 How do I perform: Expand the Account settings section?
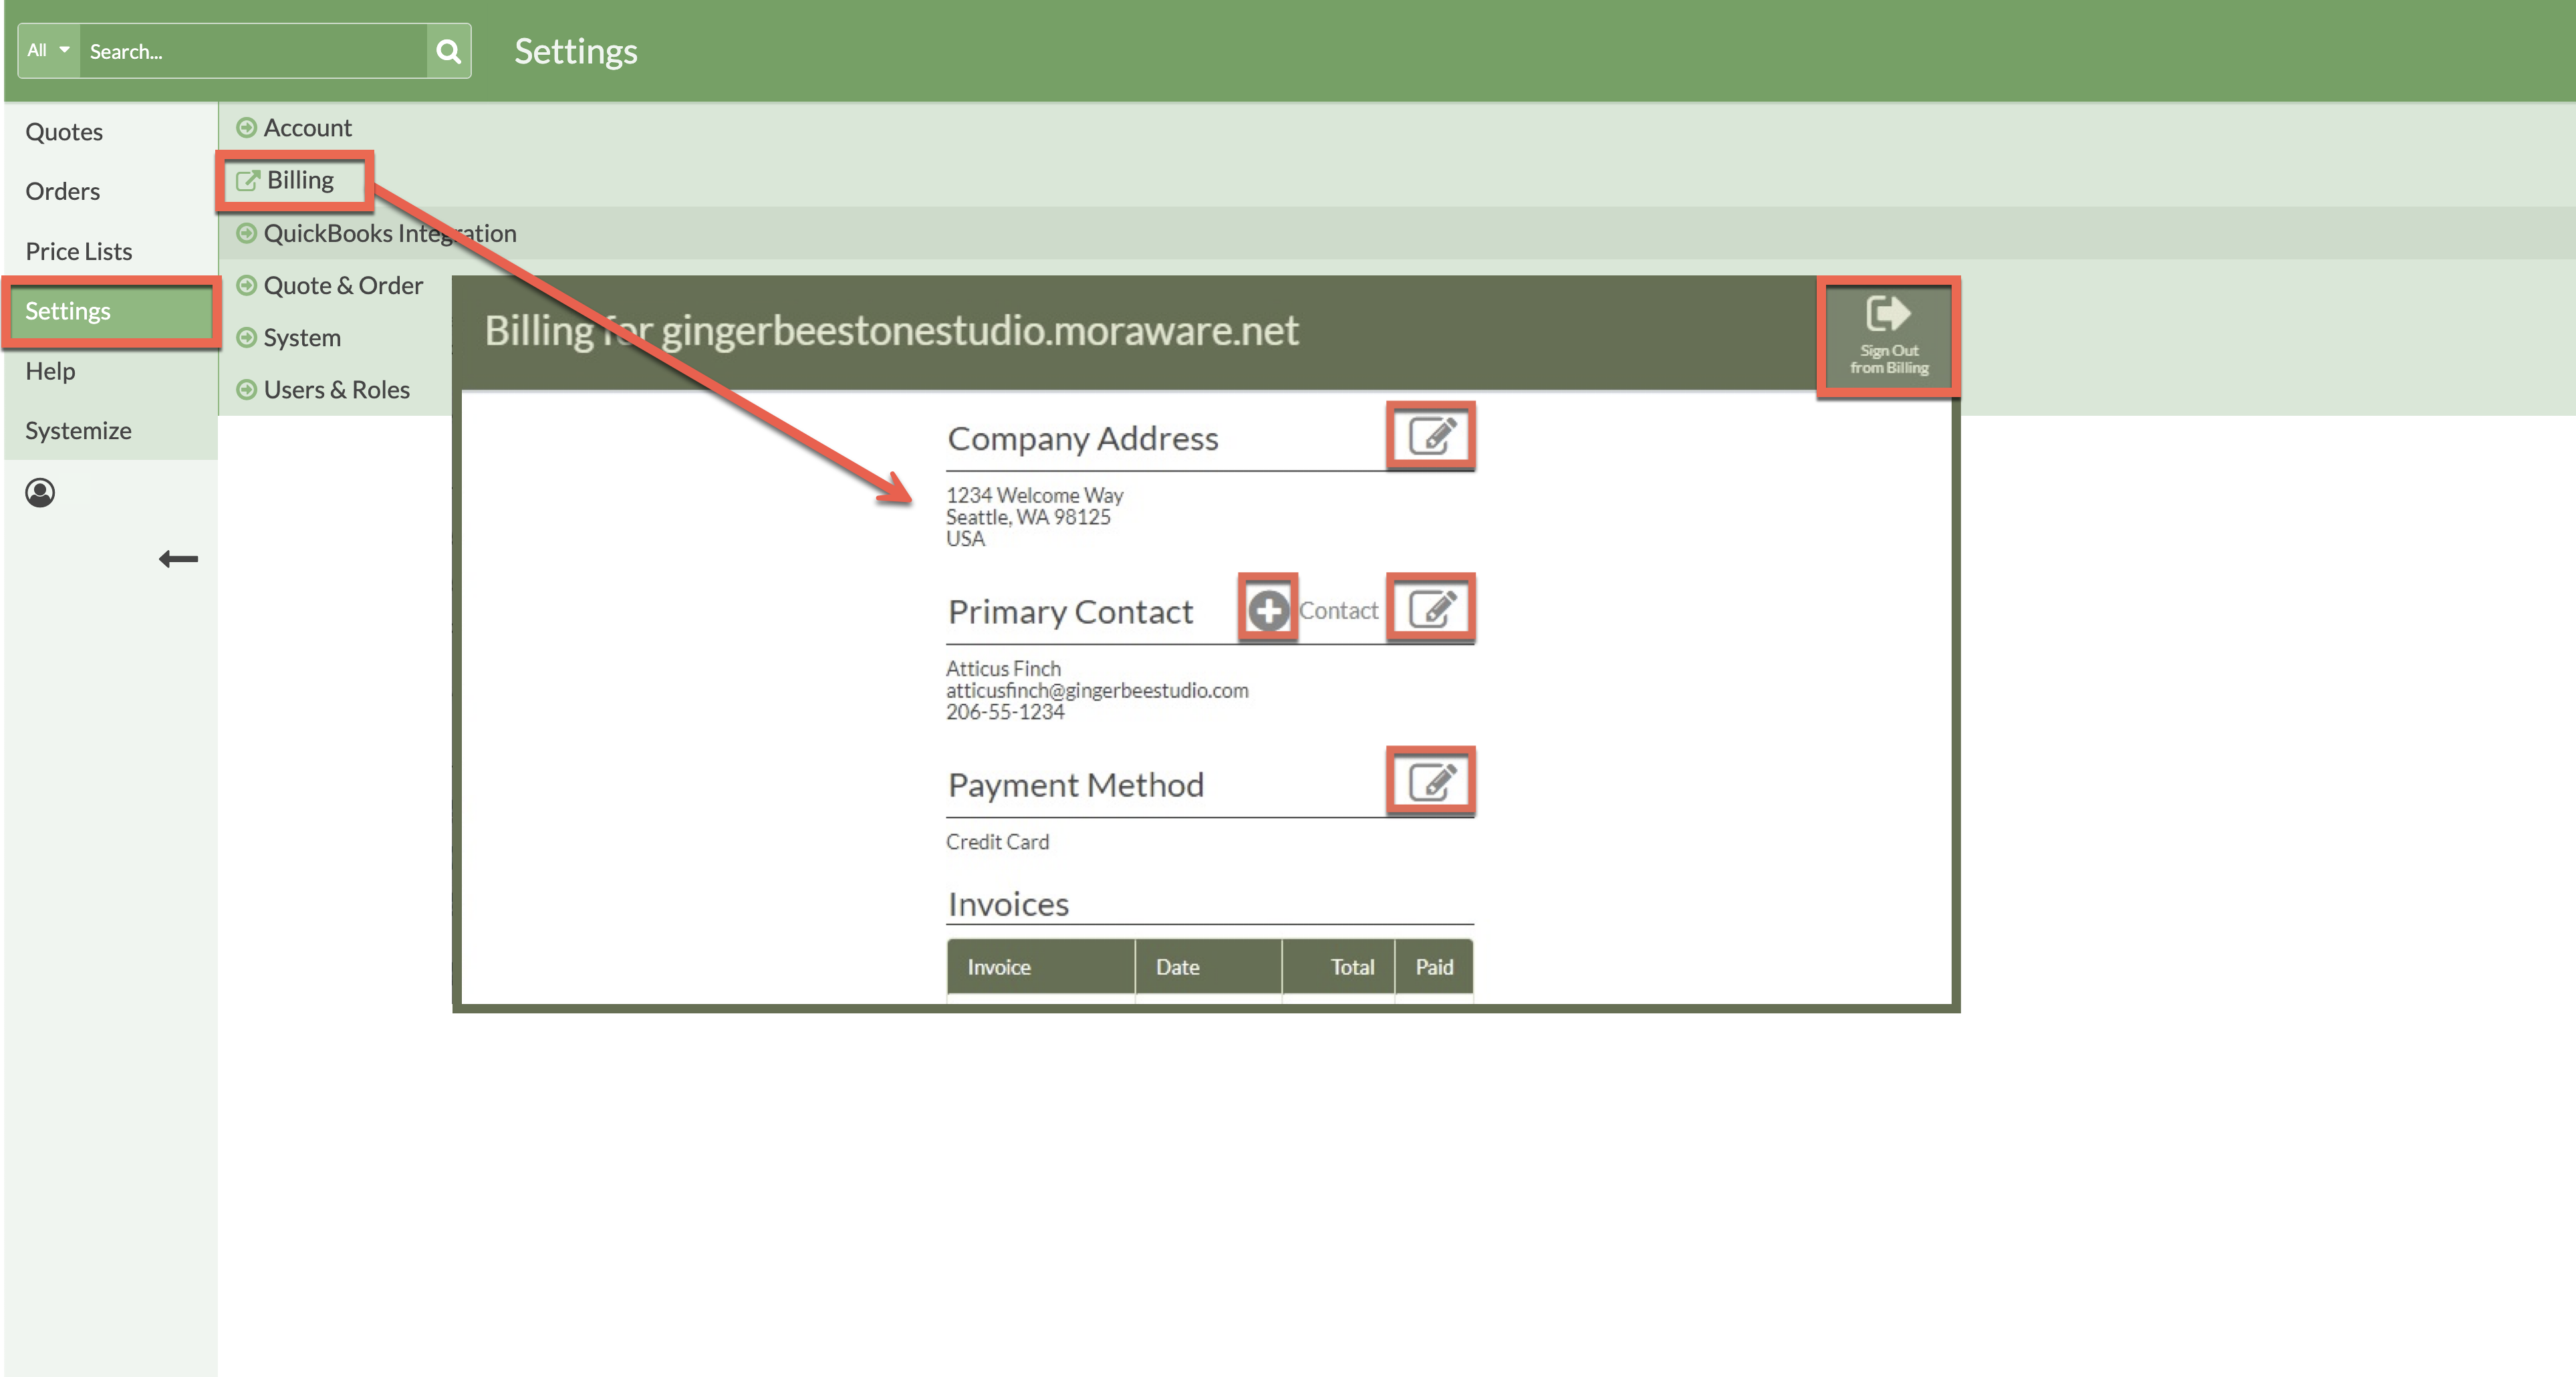(x=246, y=127)
